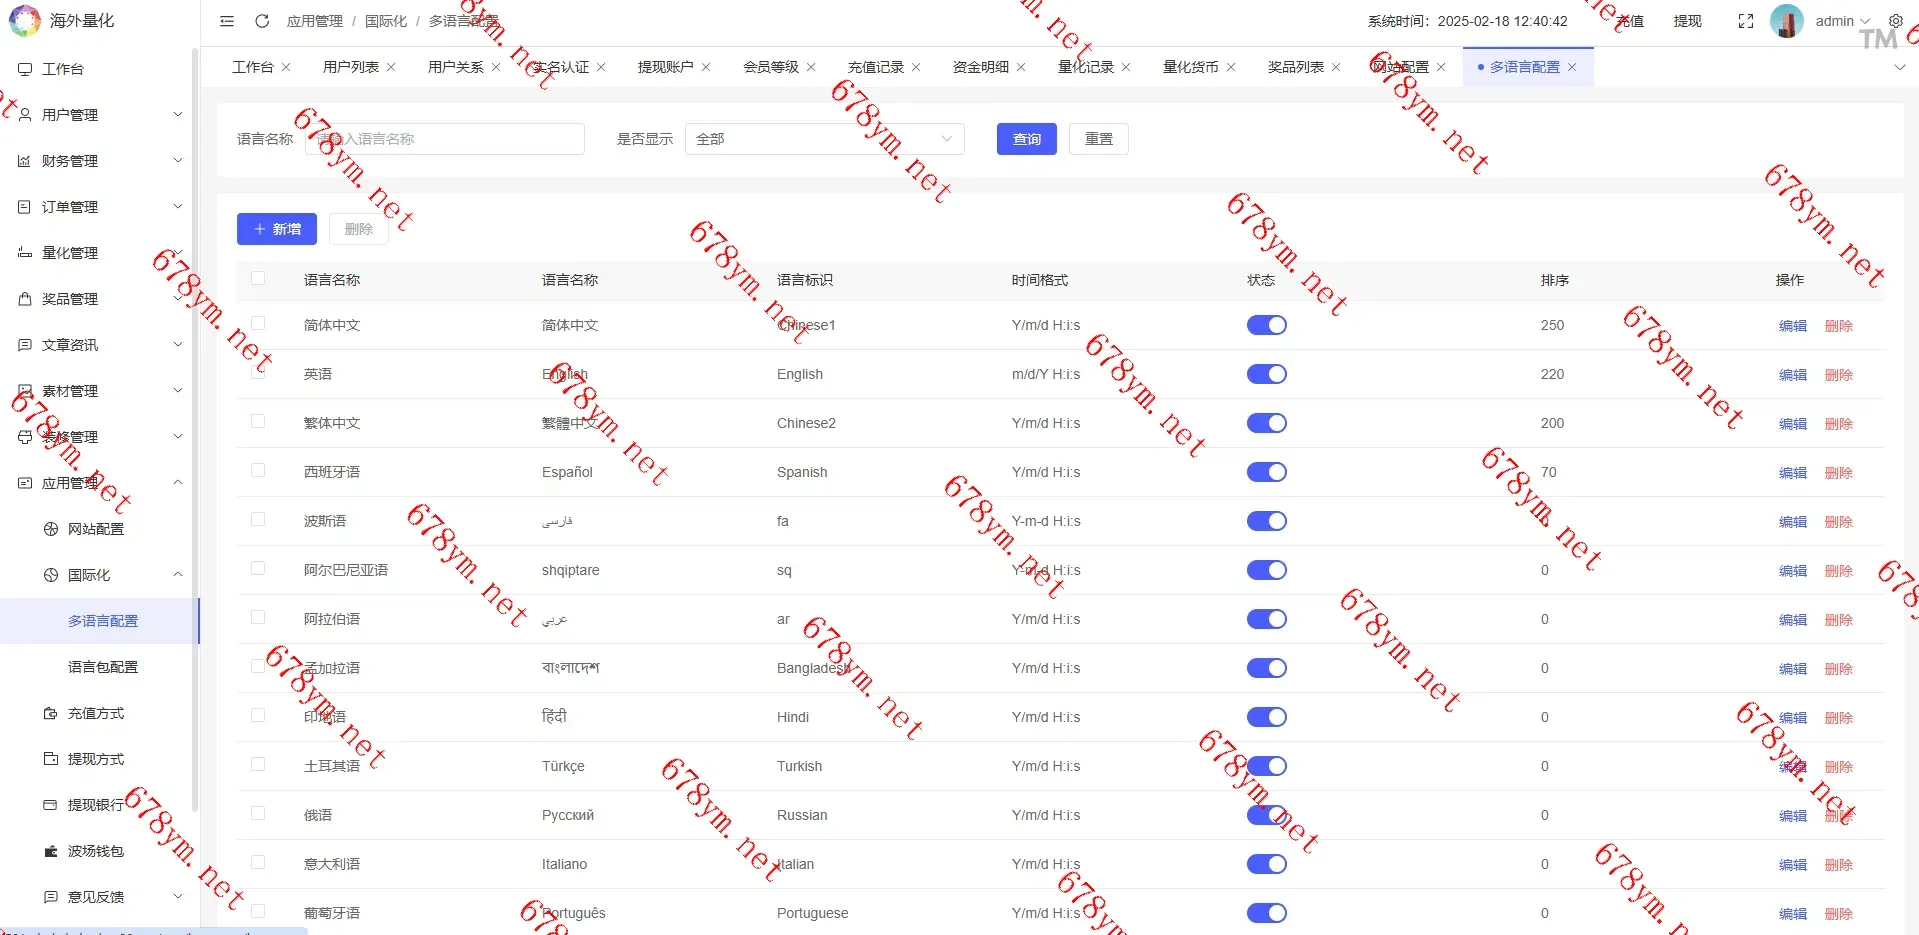Open the admin user dropdown

point(1841,21)
